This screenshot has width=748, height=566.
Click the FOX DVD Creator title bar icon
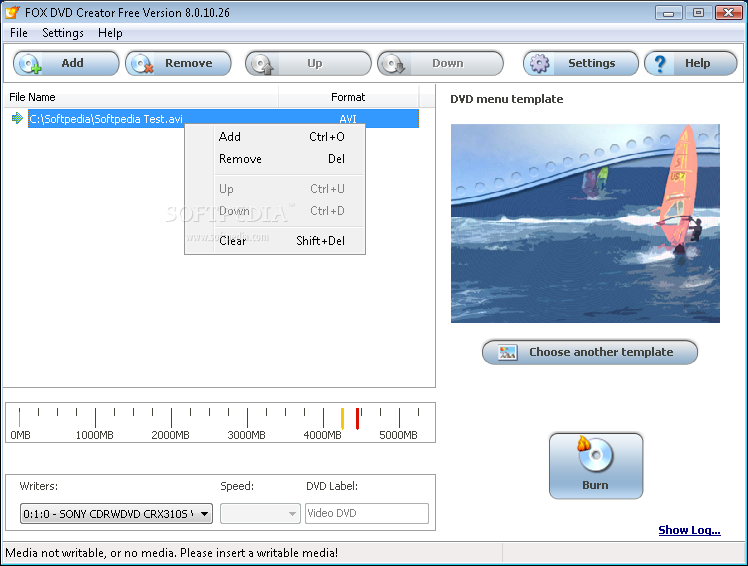[x=13, y=12]
